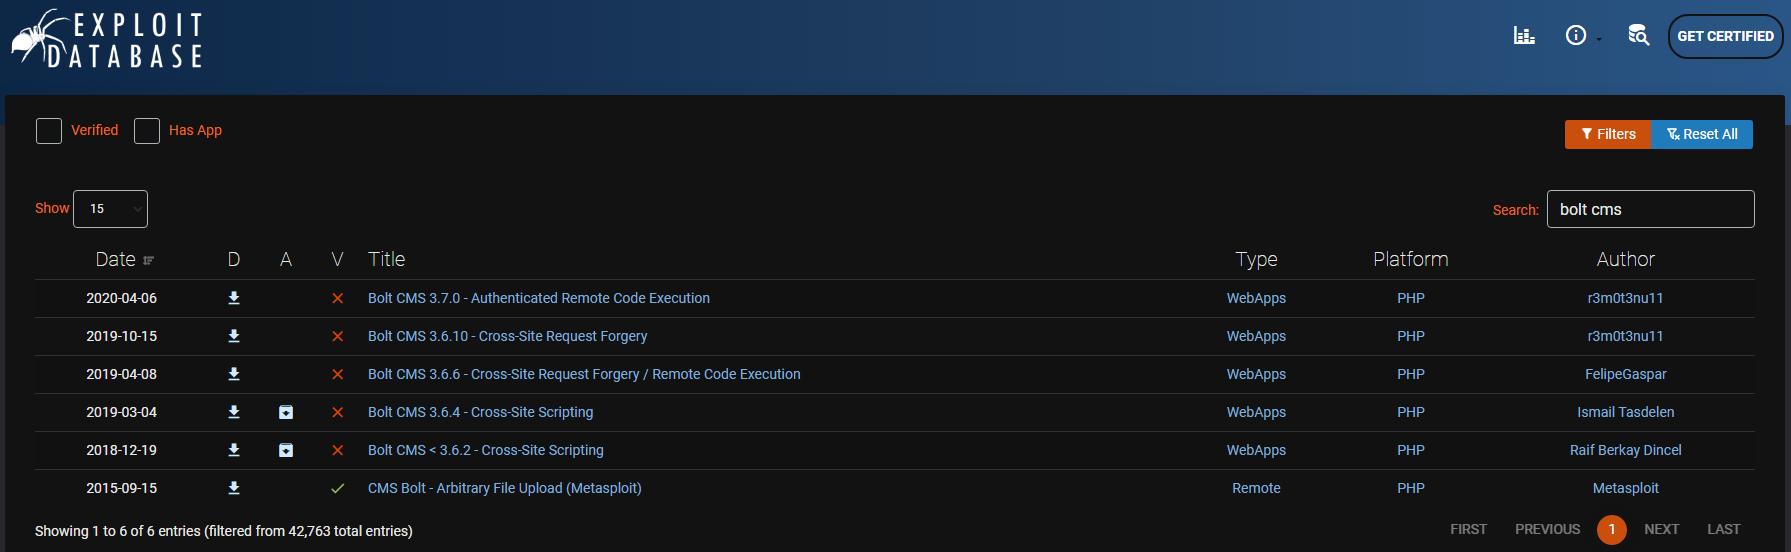
Task: Focus the Search field containing bolt cms
Action: click(x=1651, y=209)
